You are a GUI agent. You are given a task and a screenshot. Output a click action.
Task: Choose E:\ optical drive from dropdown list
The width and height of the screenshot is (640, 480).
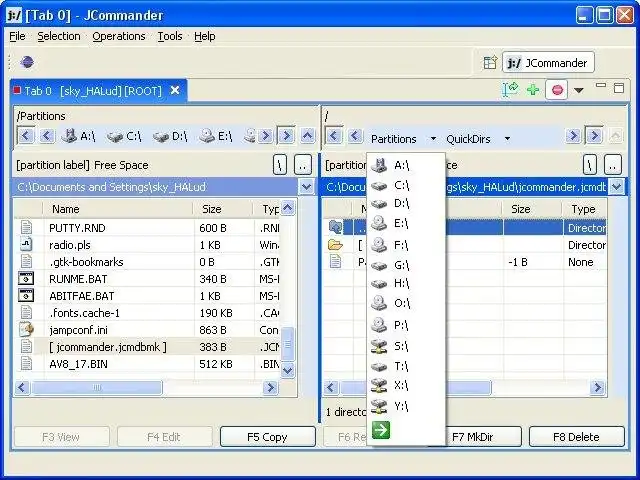[406, 224]
